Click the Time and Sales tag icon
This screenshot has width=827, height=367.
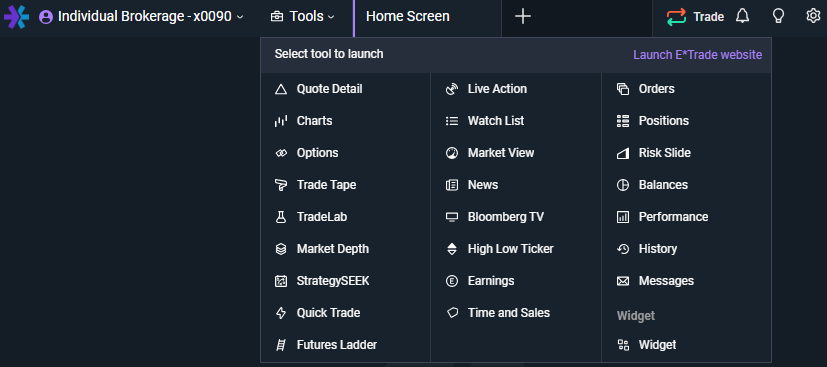[x=452, y=313]
